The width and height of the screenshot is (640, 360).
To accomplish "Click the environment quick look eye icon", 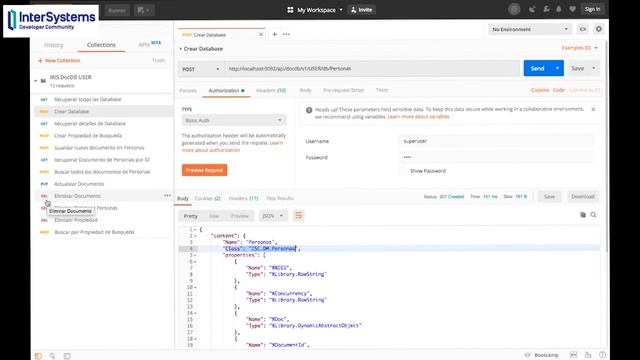I will pyautogui.click(x=582, y=29).
